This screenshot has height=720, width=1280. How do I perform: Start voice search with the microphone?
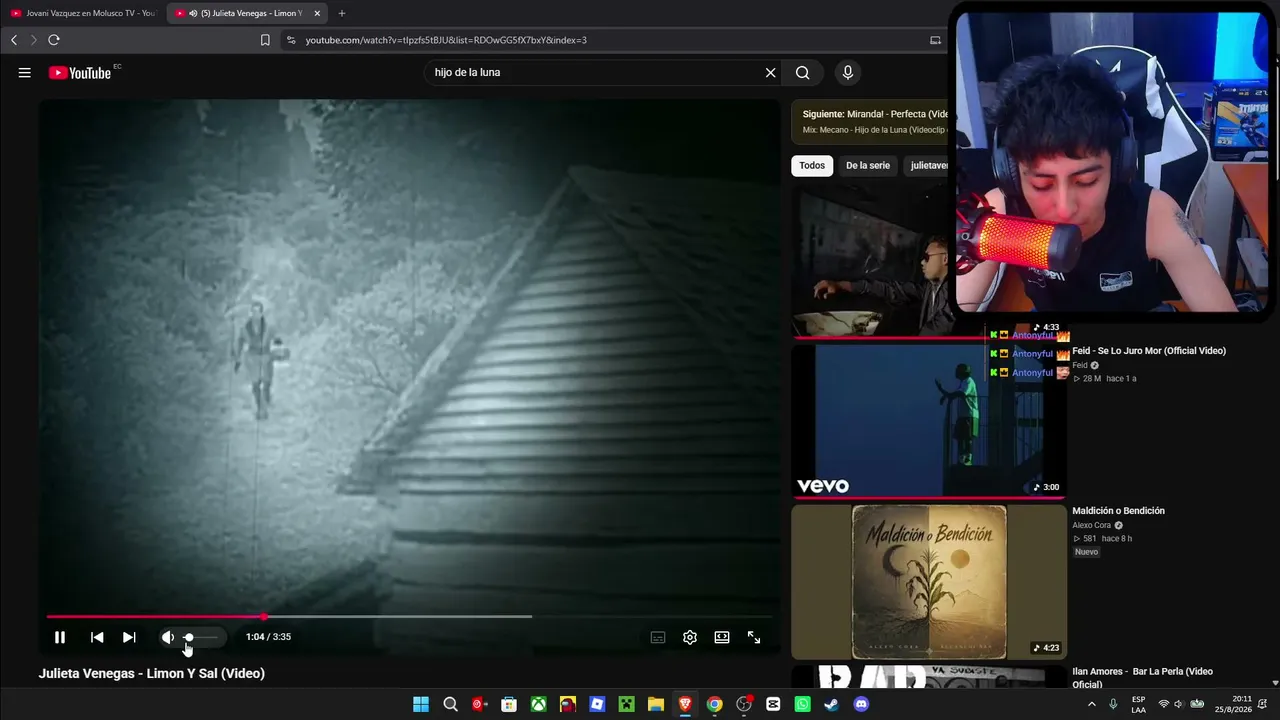[x=848, y=73]
